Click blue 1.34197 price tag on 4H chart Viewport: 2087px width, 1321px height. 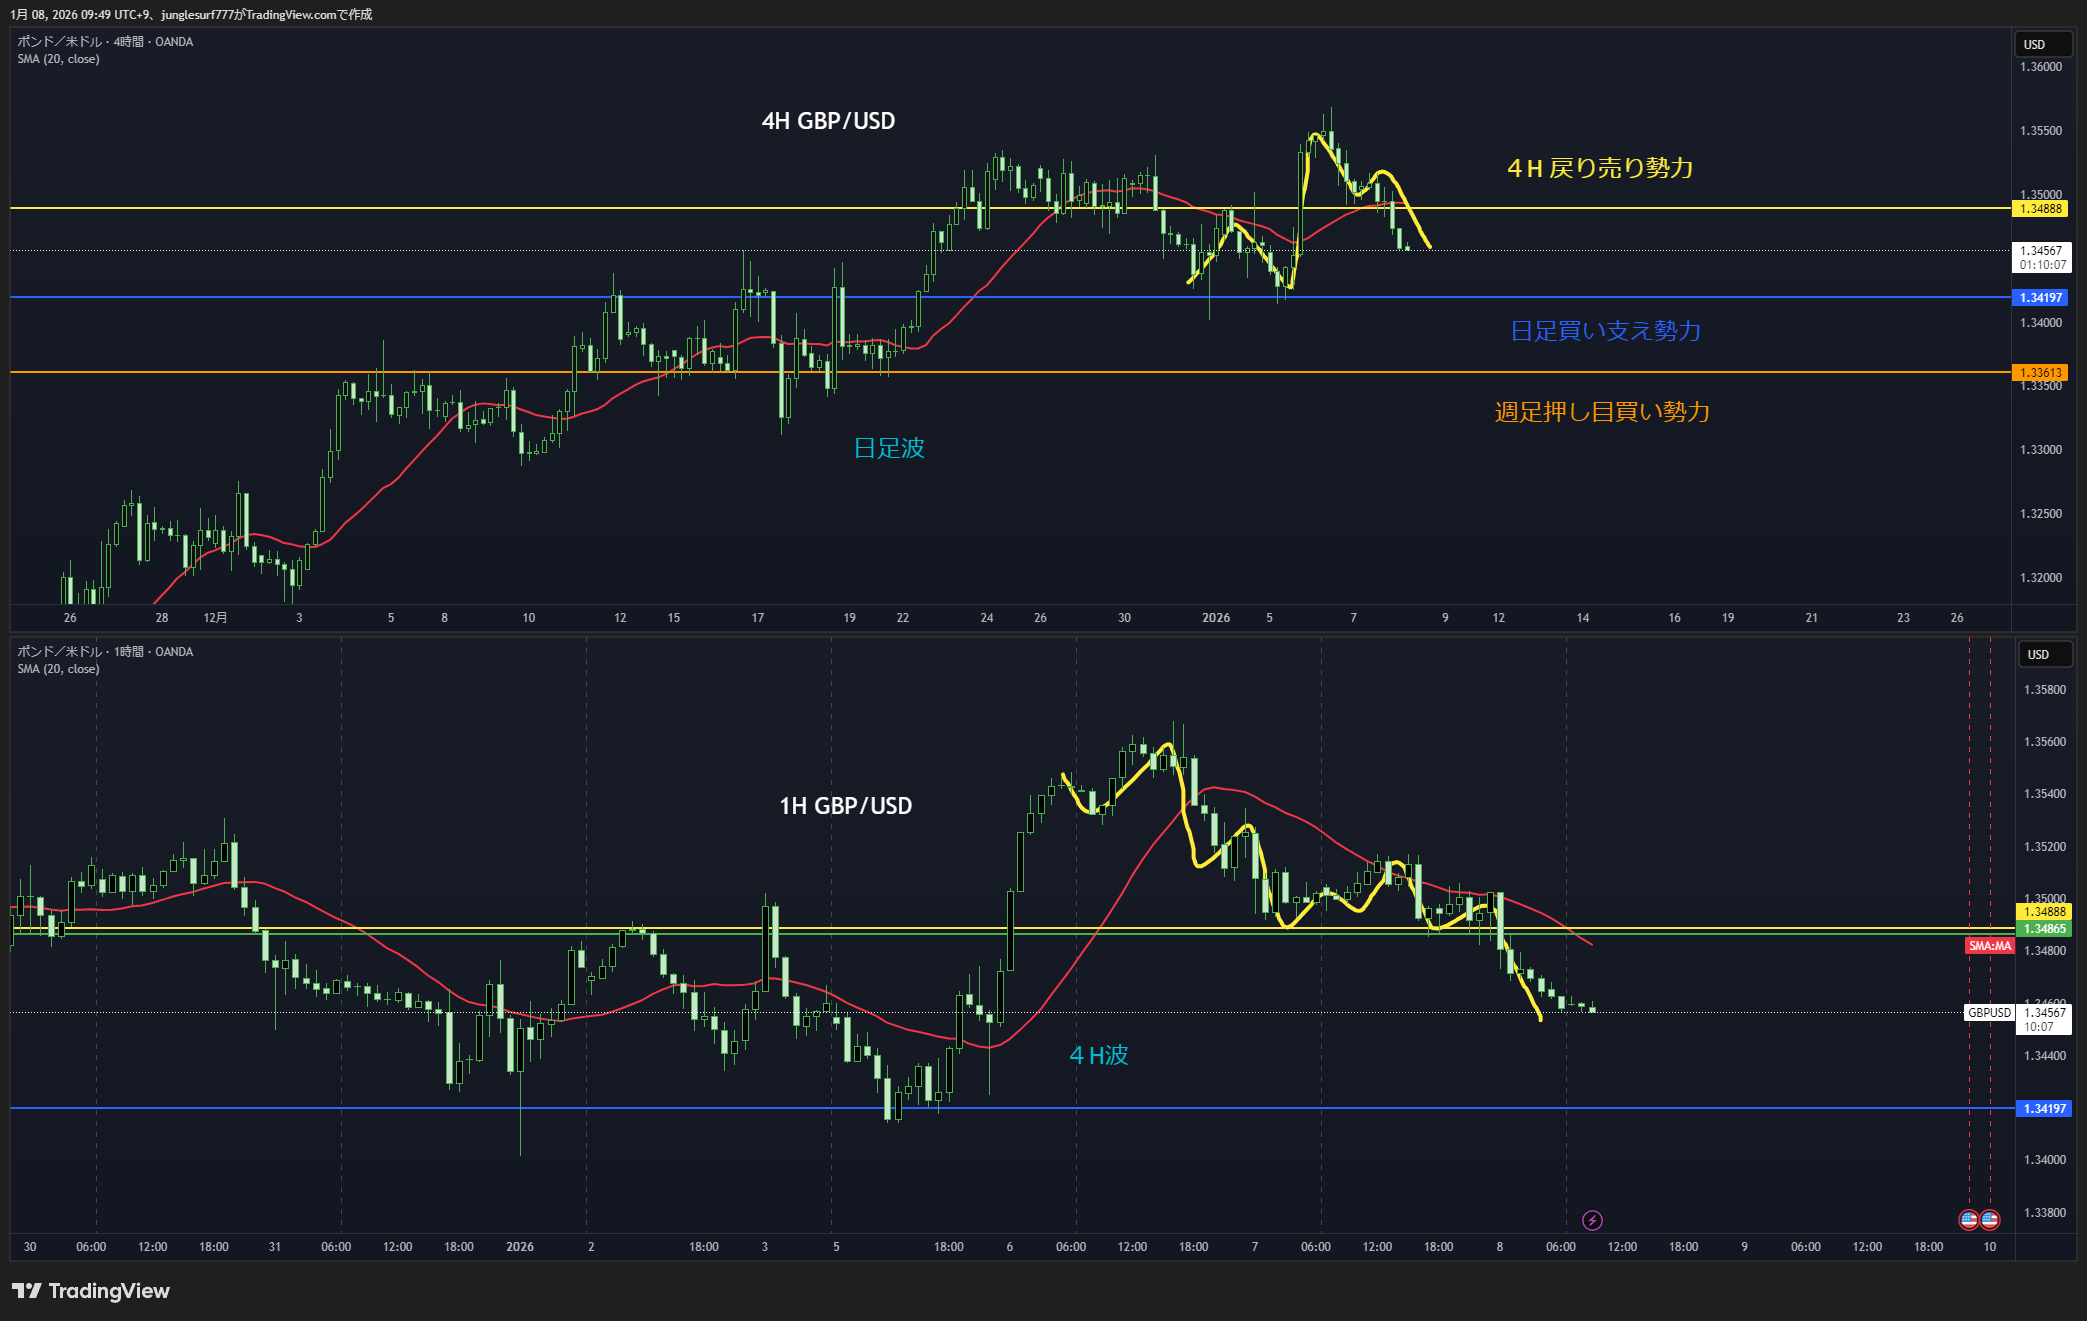click(x=2041, y=298)
